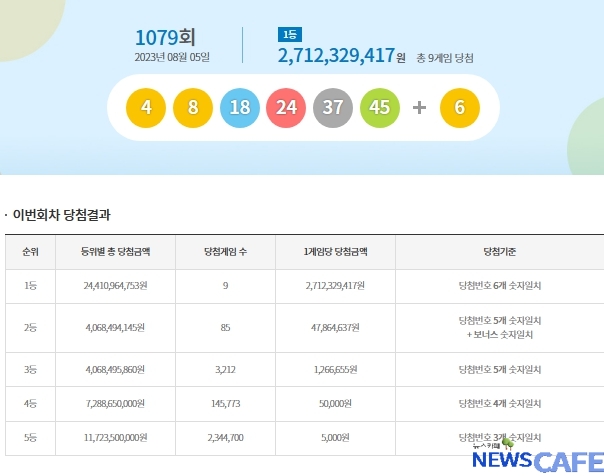Pick the red number 24 ball
Image resolution: width=604 pixels, height=476 pixels.
287,107
